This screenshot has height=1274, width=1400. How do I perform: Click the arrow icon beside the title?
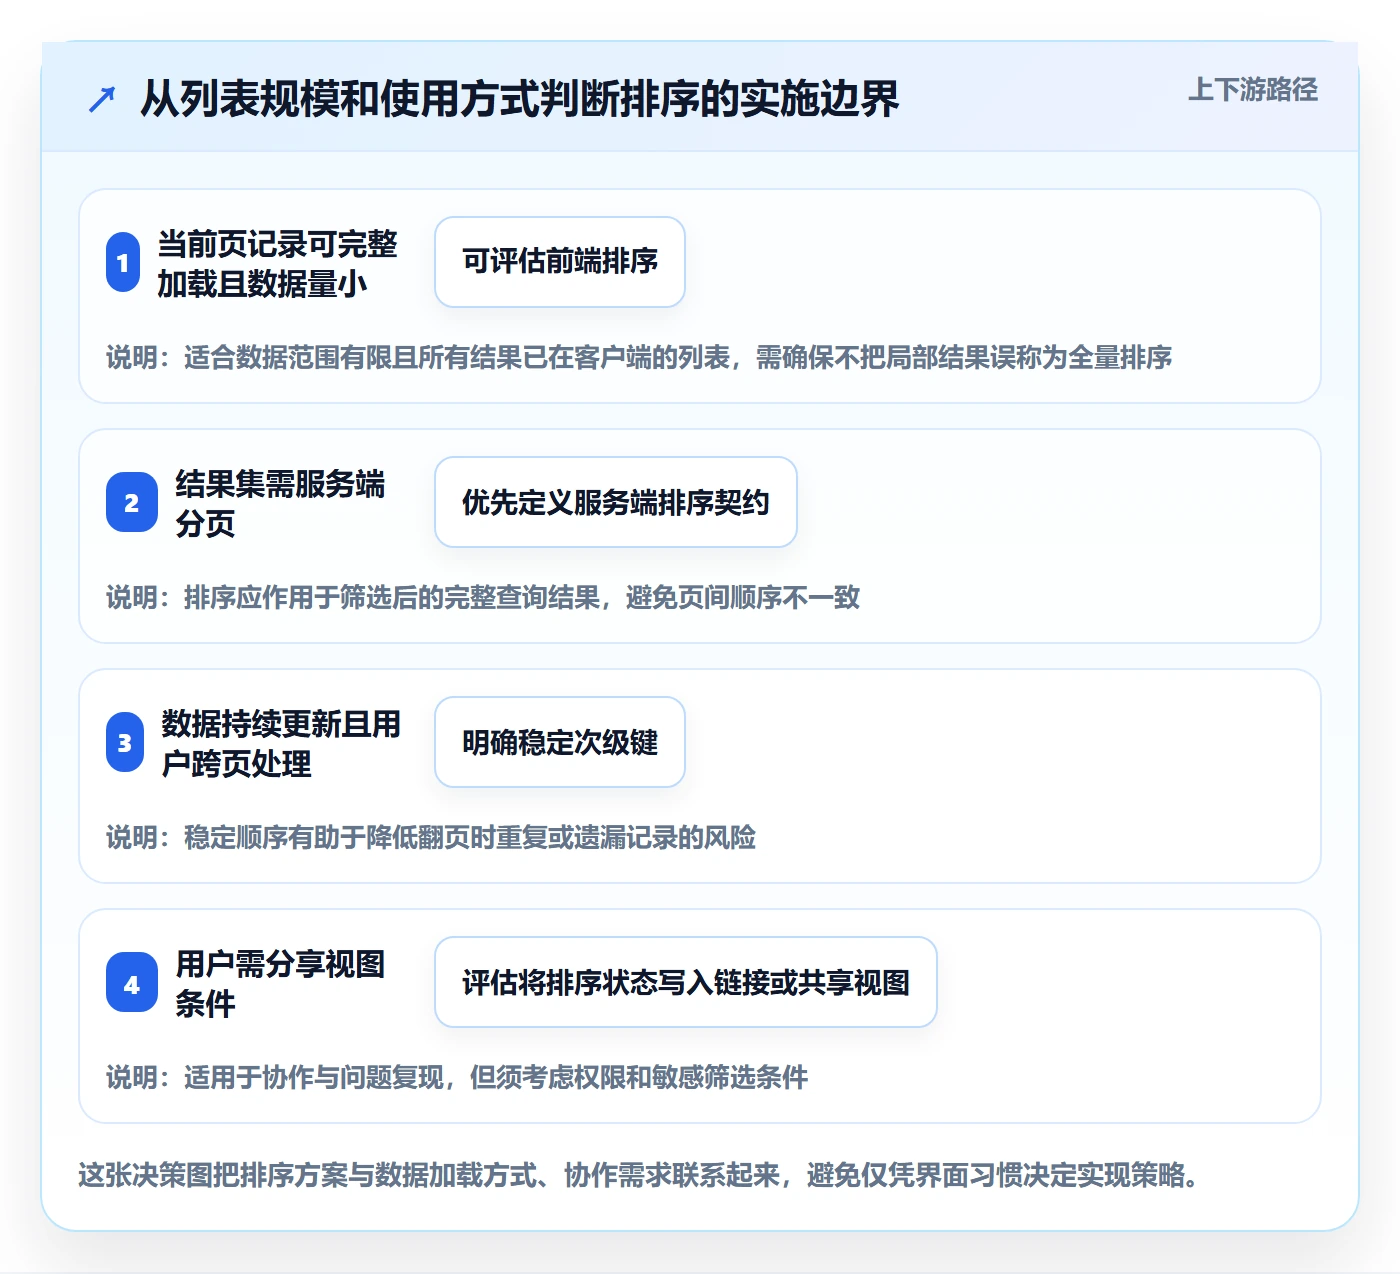pyautogui.click(x=102, y=99)
